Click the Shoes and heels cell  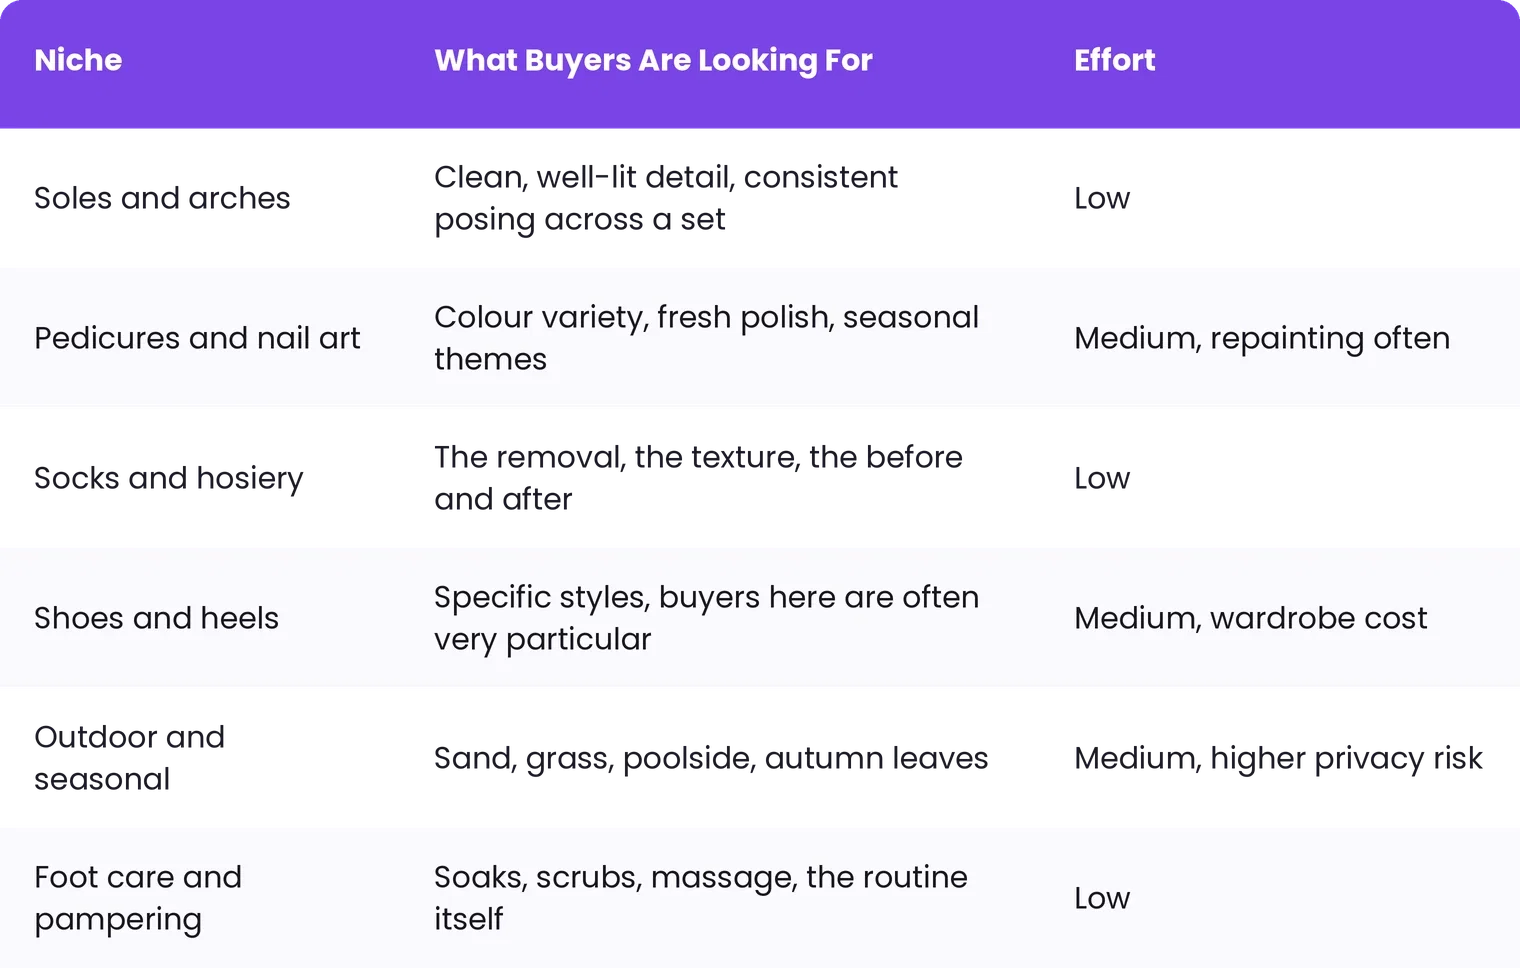156,618
